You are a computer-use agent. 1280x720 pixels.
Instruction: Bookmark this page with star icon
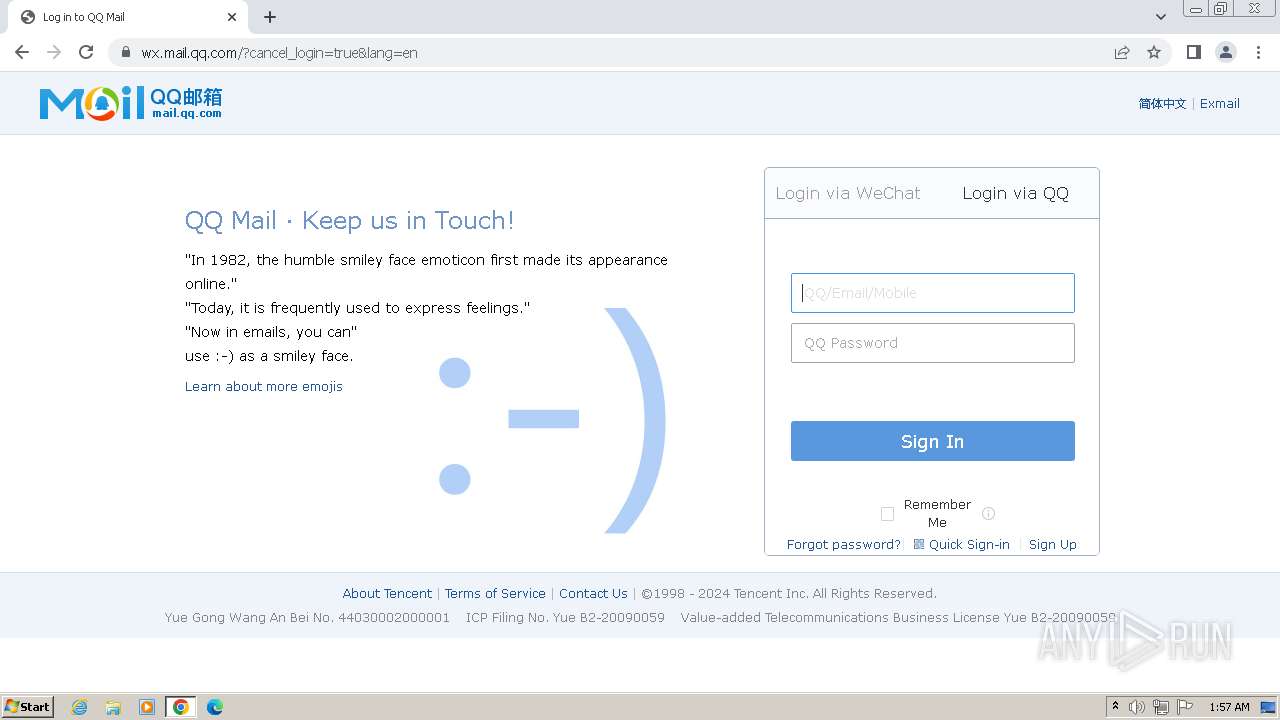click(1154, 52)
